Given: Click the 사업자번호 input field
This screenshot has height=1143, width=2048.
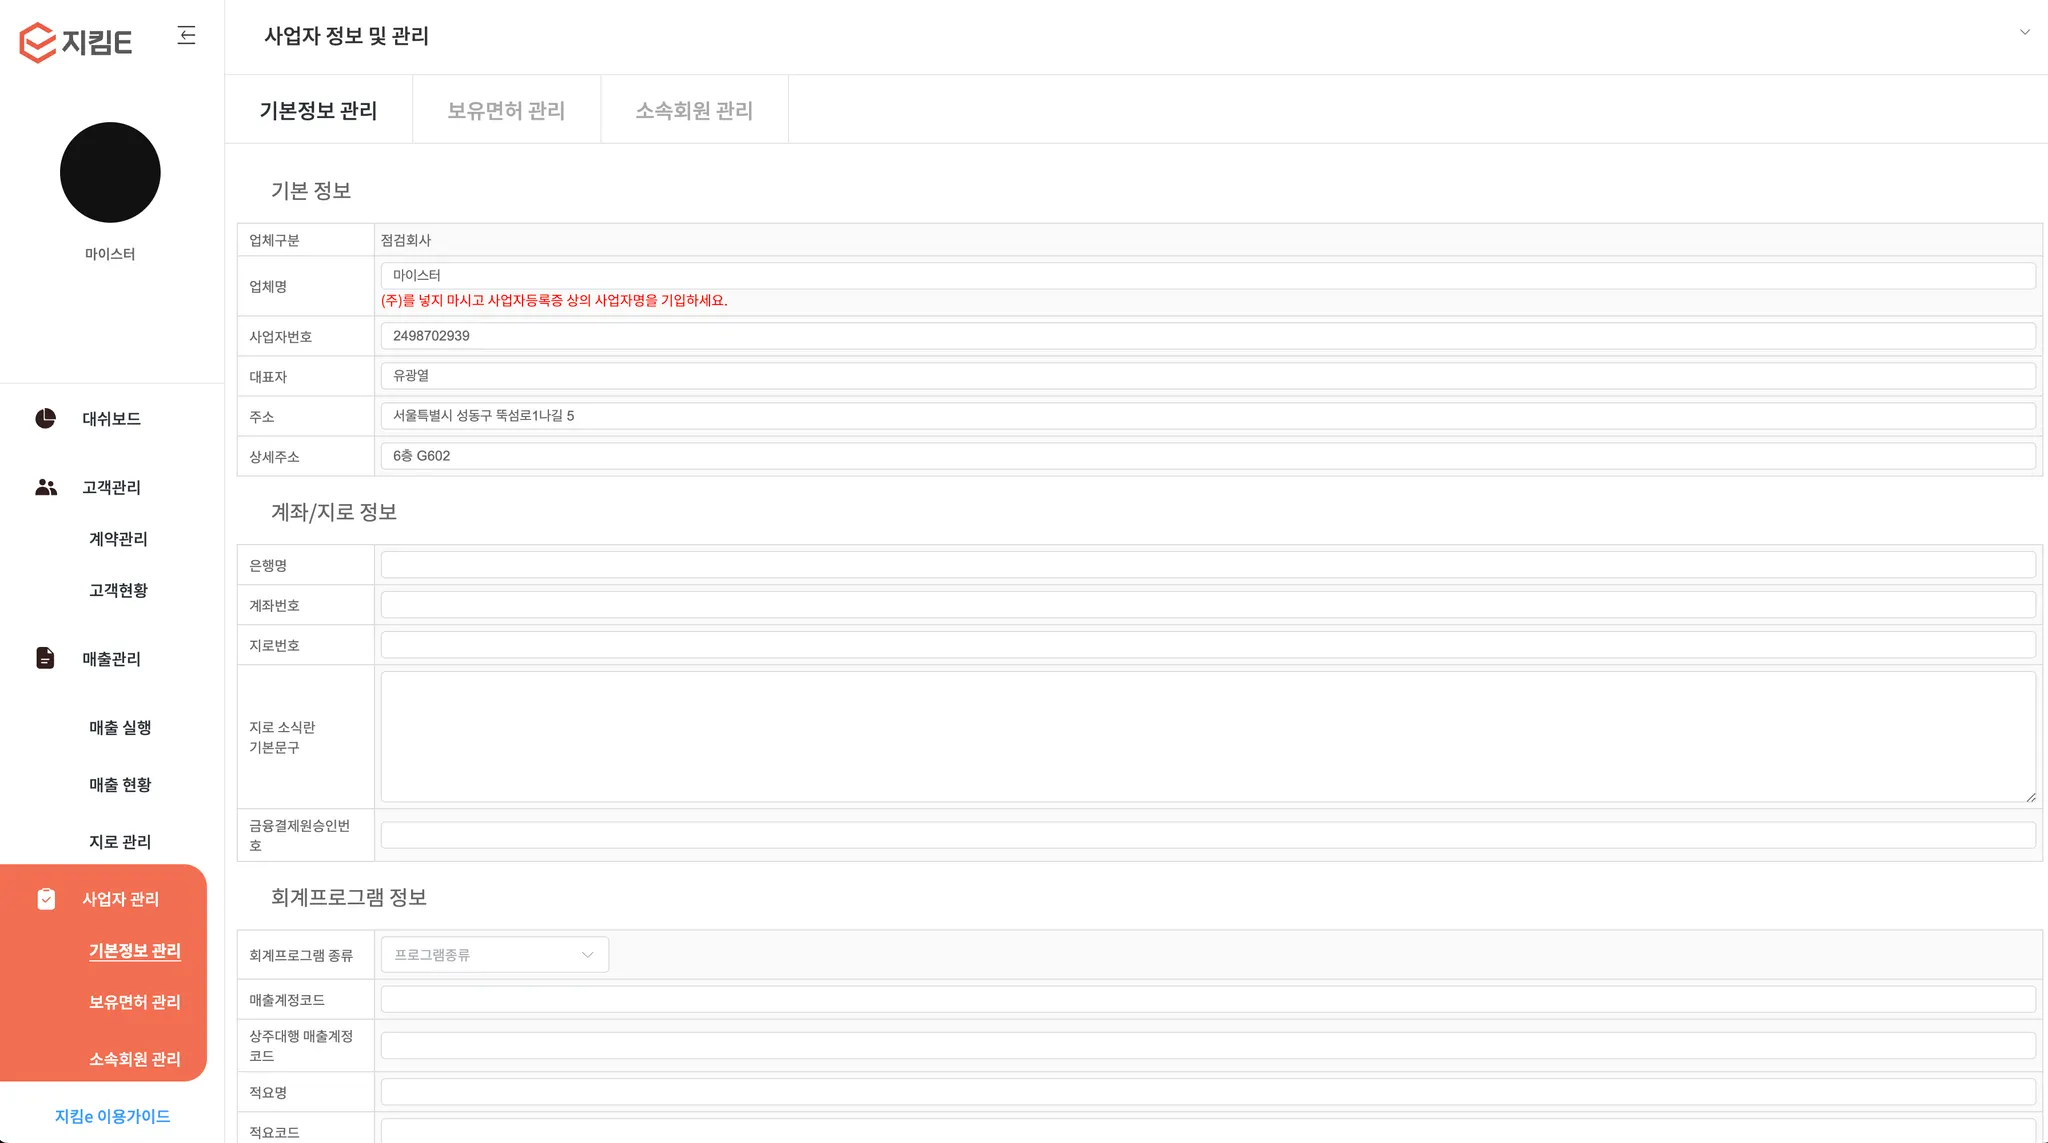Looking at the screenshot, I should (1207, 336).
